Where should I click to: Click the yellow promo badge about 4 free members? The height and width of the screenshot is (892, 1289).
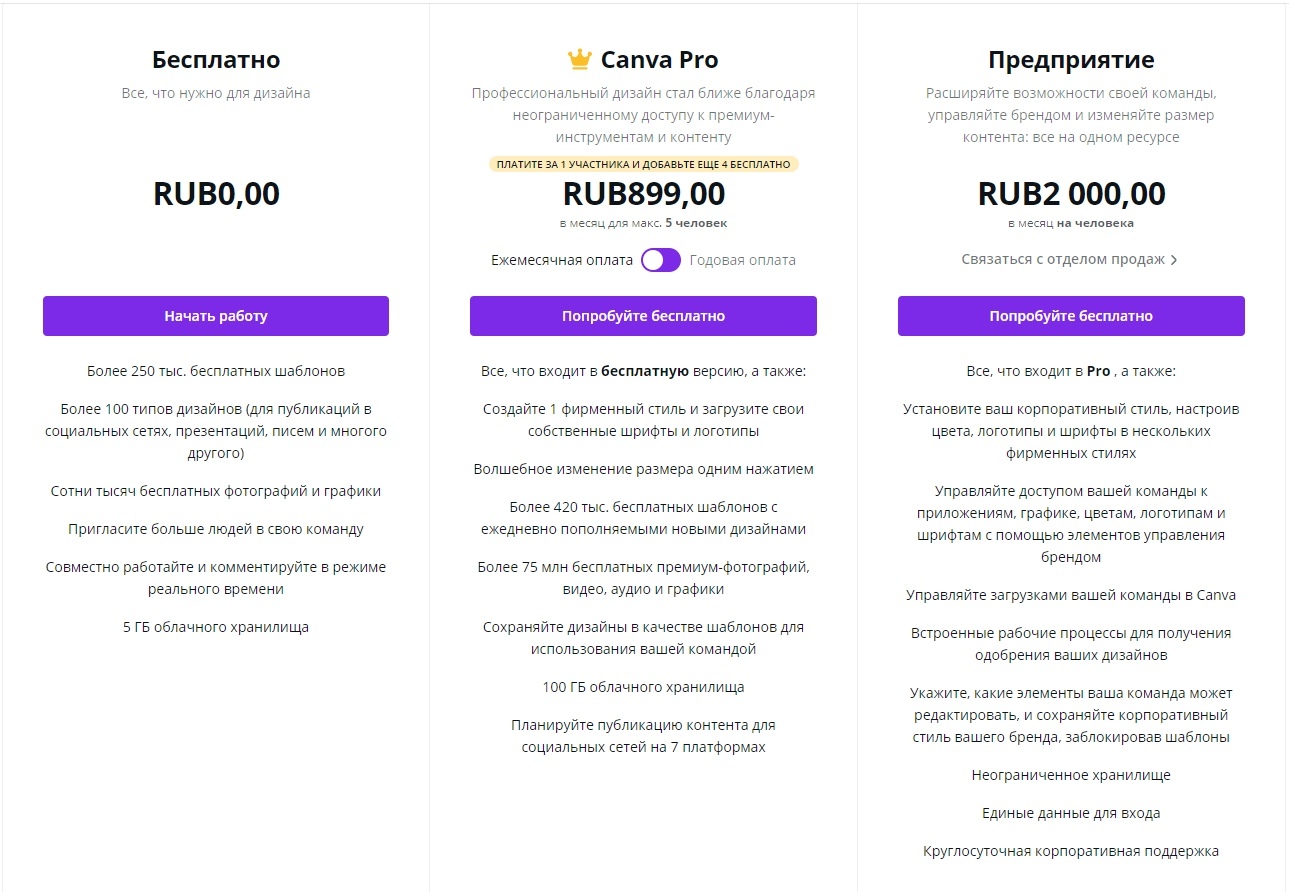(644, 164)
